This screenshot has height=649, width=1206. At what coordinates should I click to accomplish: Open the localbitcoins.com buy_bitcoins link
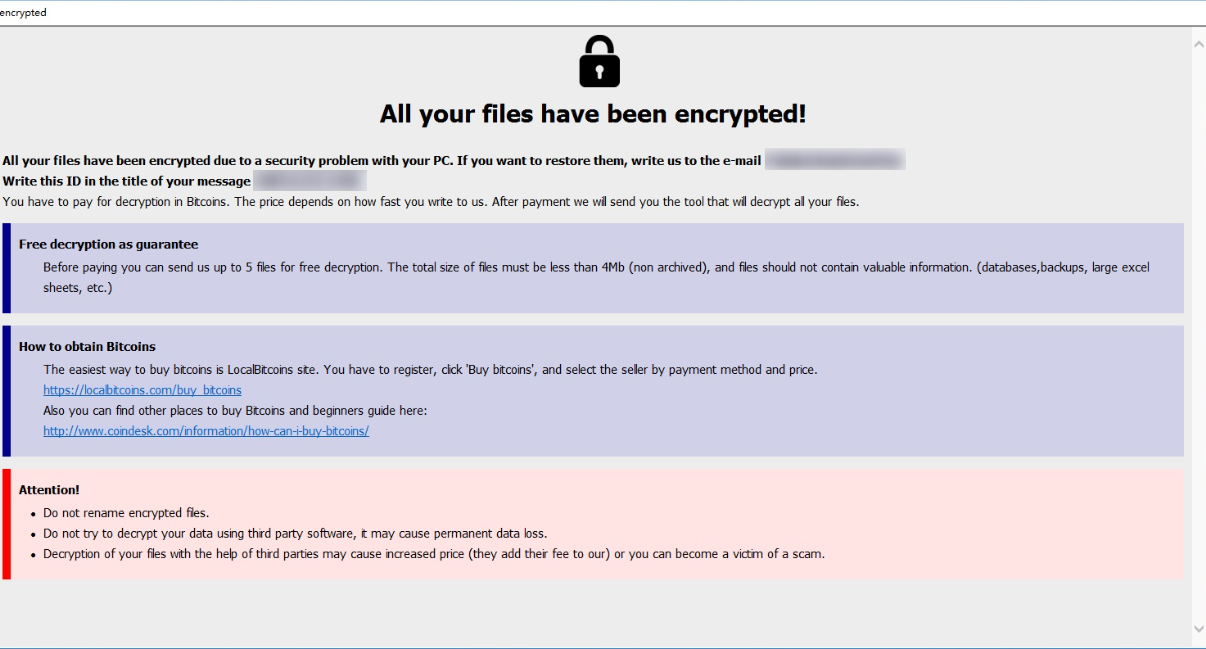click(142, 390)
